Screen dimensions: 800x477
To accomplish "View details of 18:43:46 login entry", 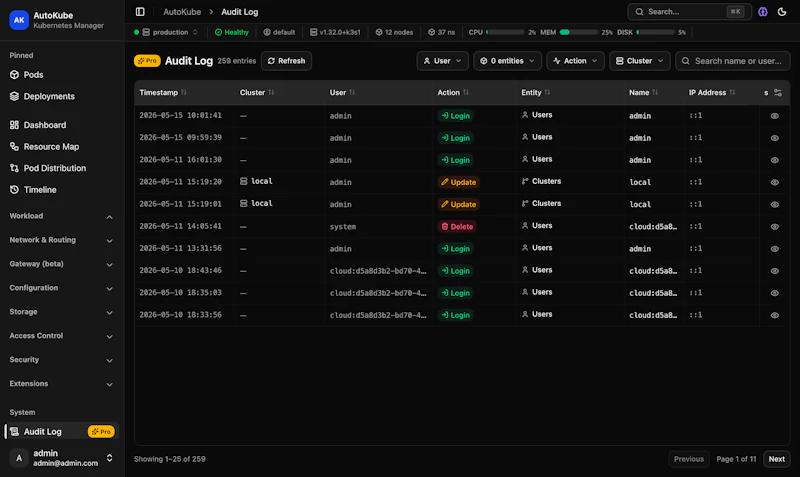I will coord(774,271).
